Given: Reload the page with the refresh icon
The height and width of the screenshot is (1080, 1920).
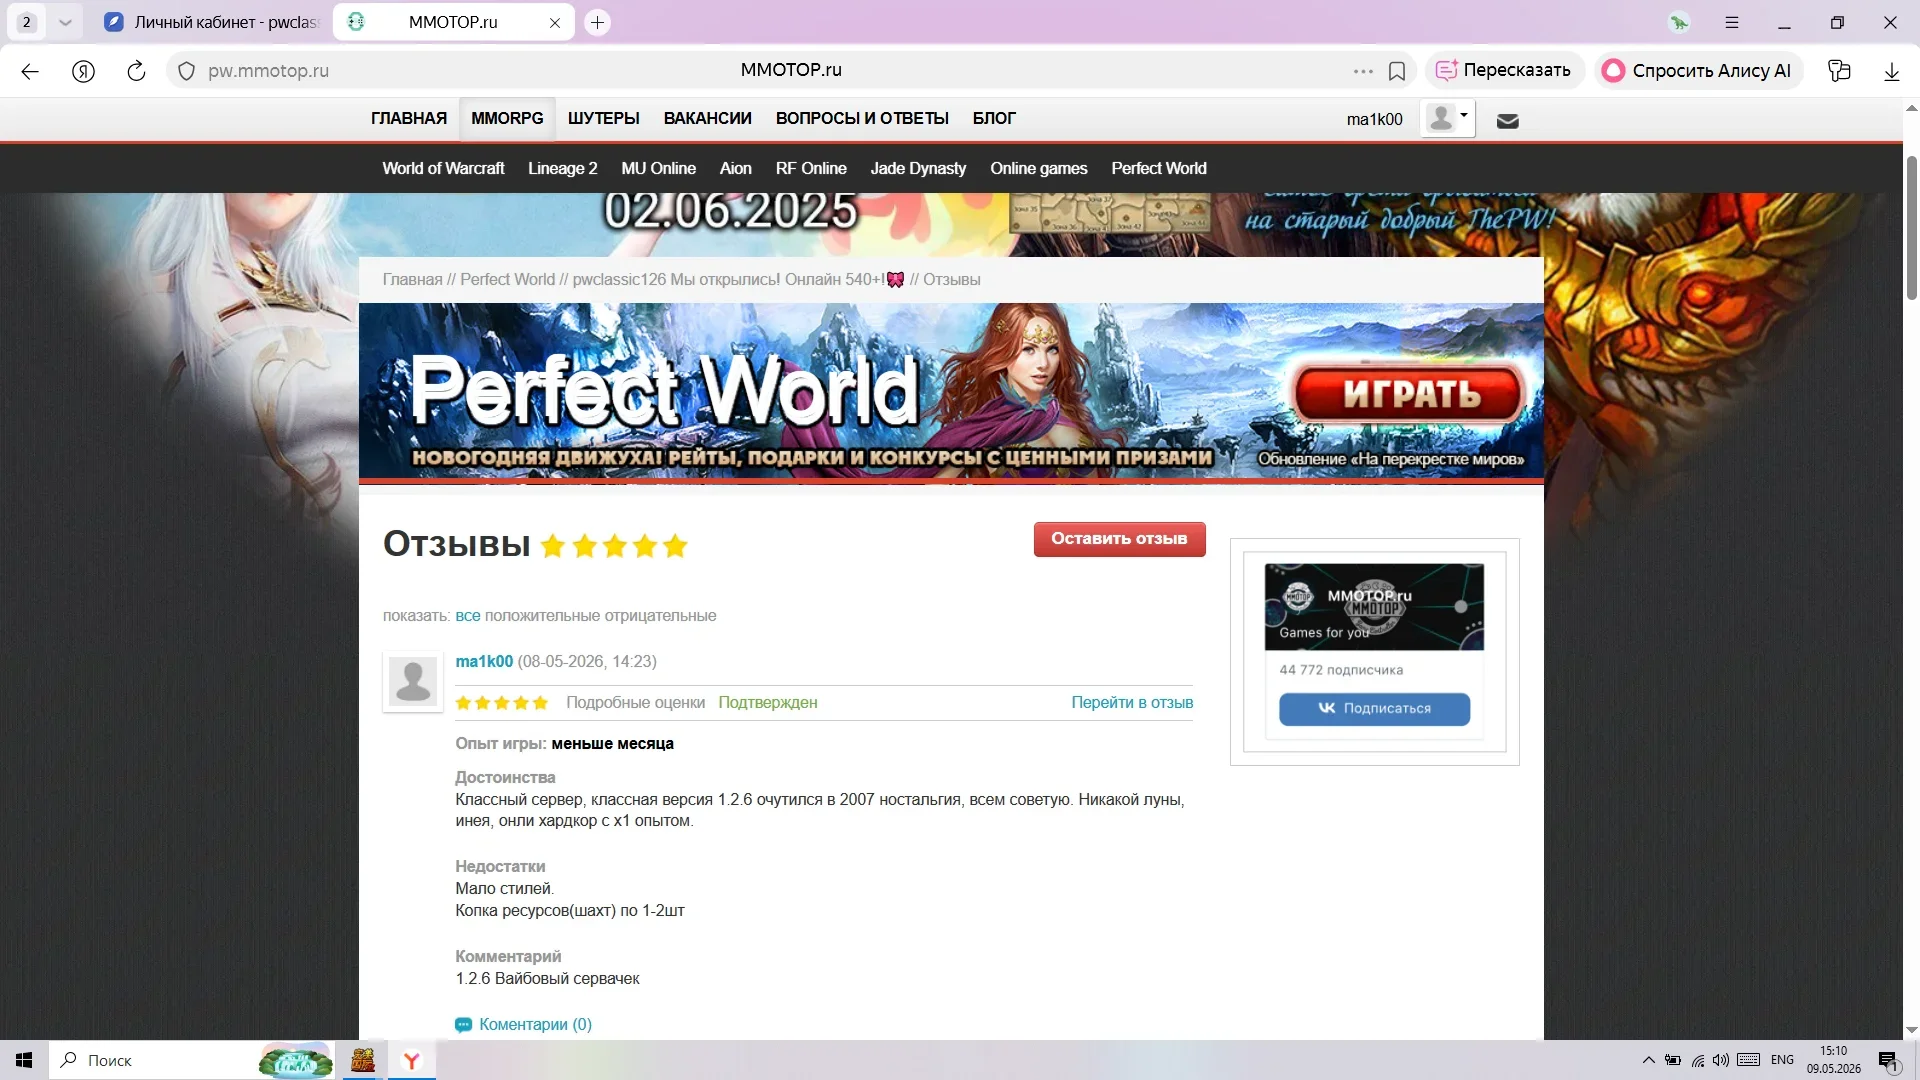Looking at the screenshot, I should pos(136,71).
